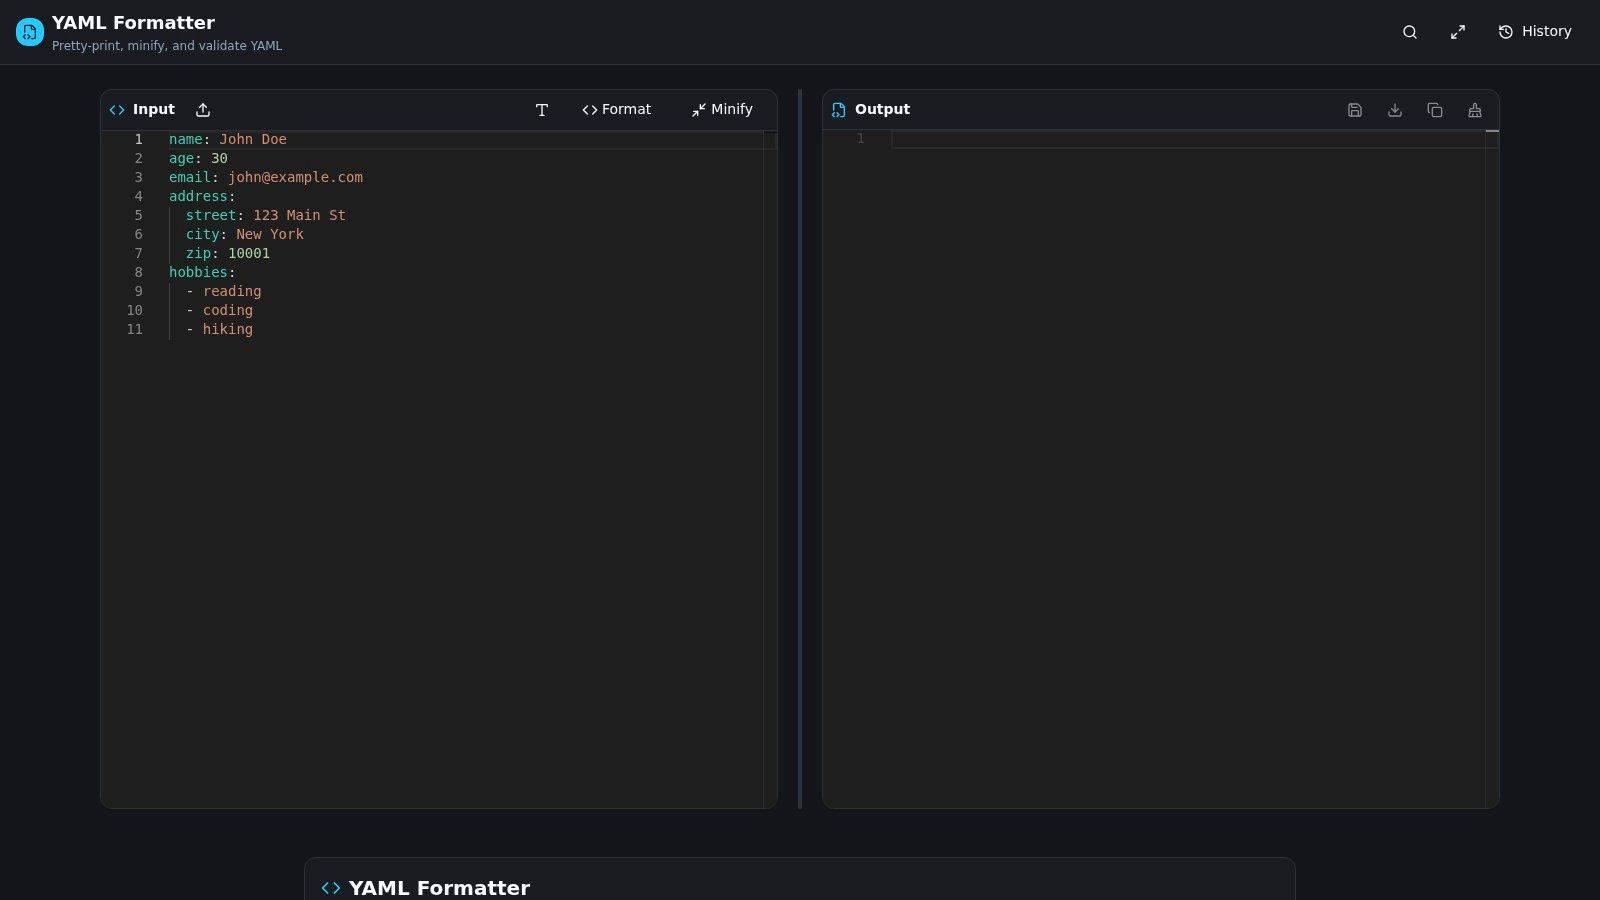Click the "- reading" list item
Viewport: 1600px width, 900px height.
tap(224, 292)
